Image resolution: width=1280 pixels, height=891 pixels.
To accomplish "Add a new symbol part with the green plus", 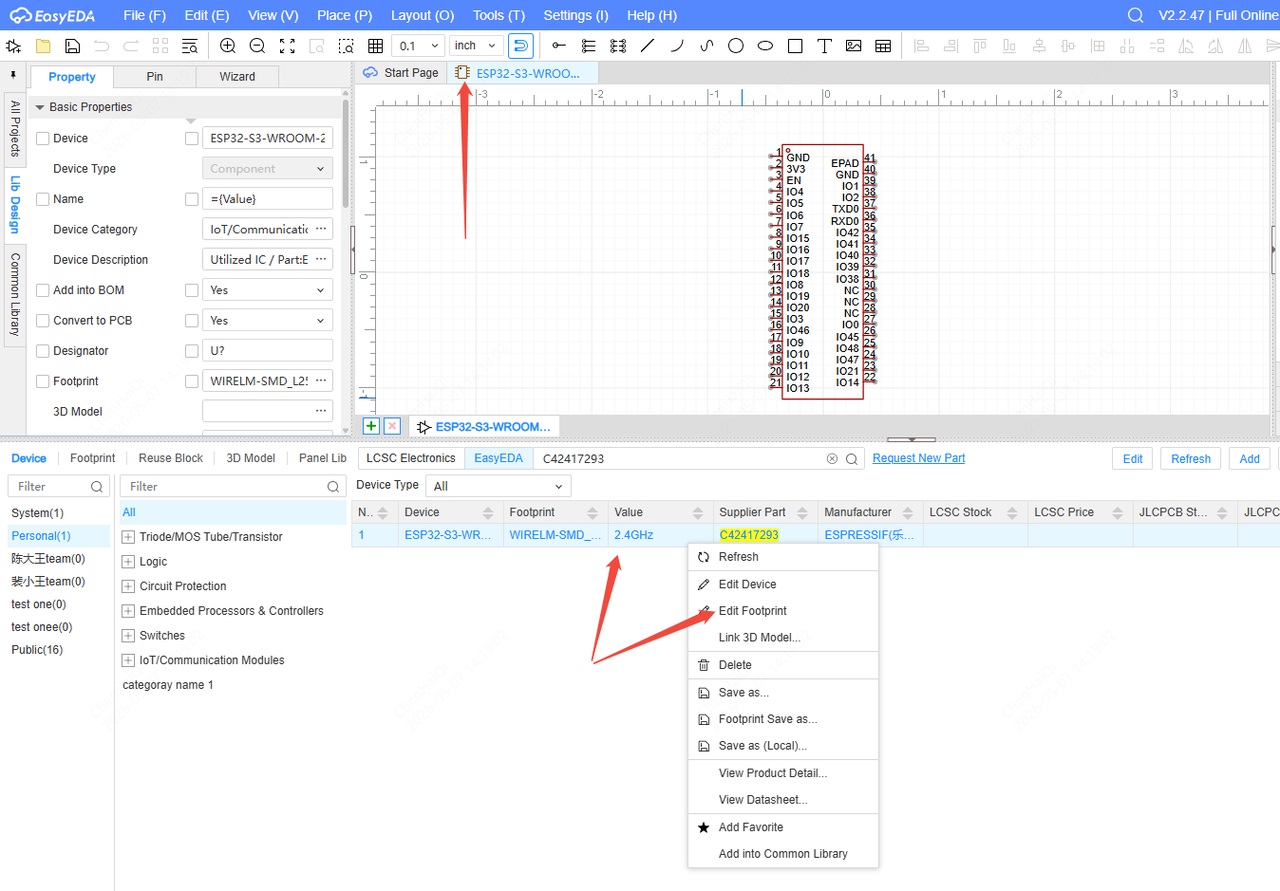I will (x=371, y=426).
